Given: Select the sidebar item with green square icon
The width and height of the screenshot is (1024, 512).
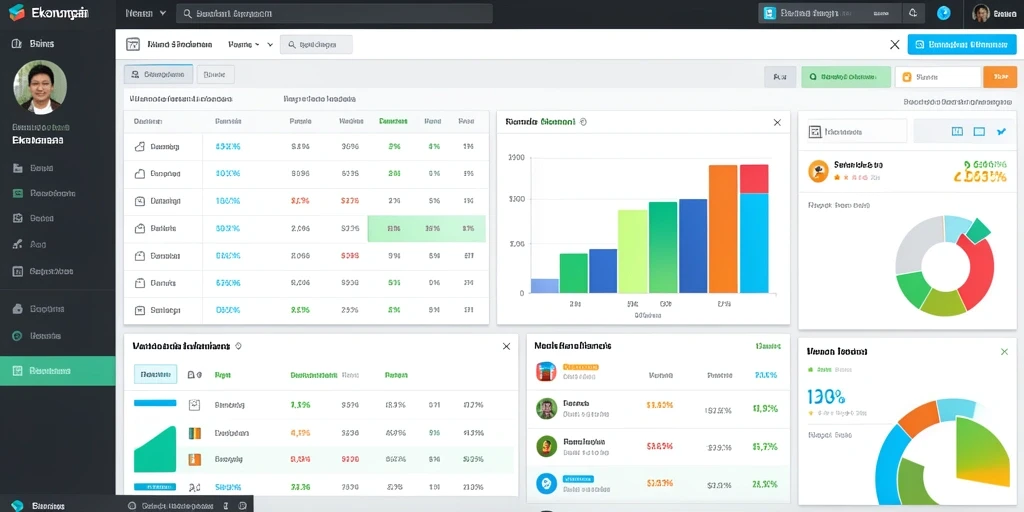Looking at the screenshot, I should coord(43,193).
